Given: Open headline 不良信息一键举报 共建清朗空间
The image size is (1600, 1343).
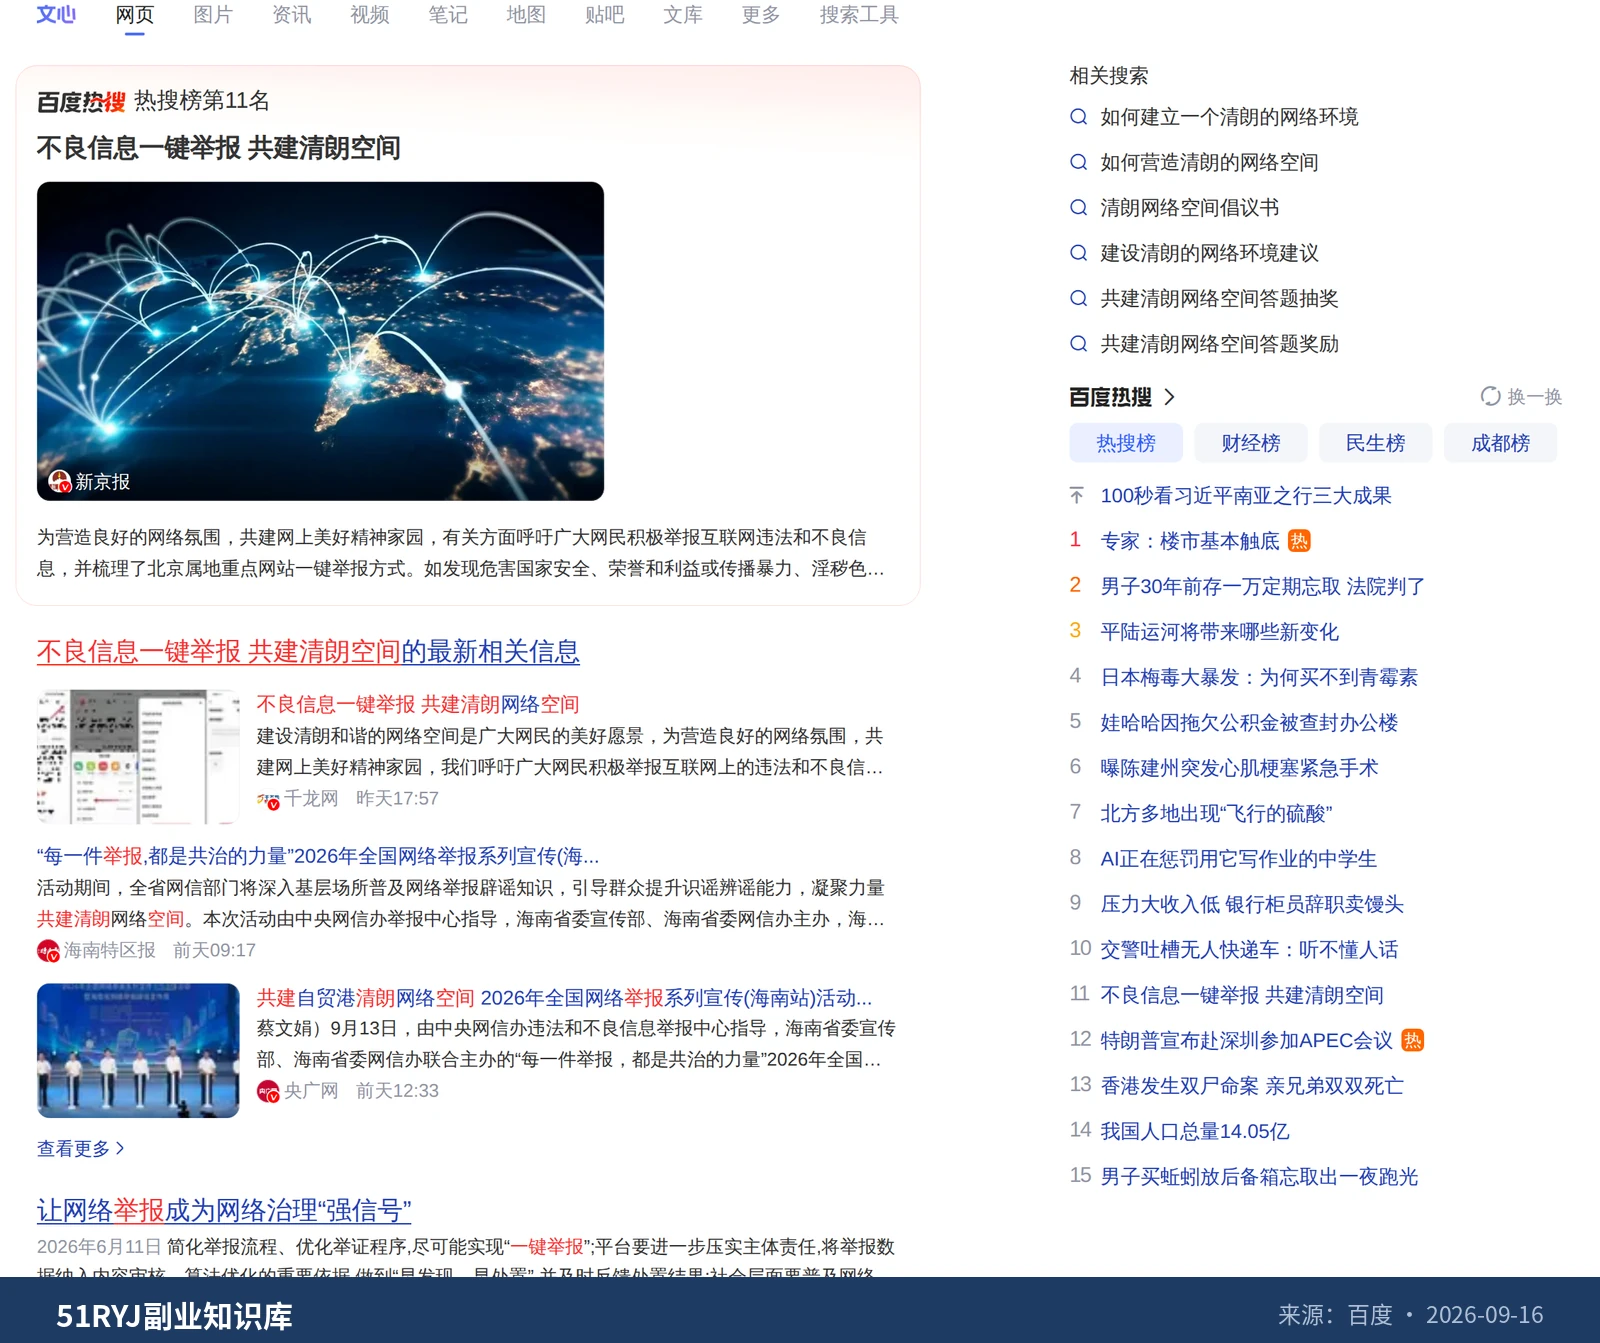Looking at the screenshot, I should [x=219, y=148].
